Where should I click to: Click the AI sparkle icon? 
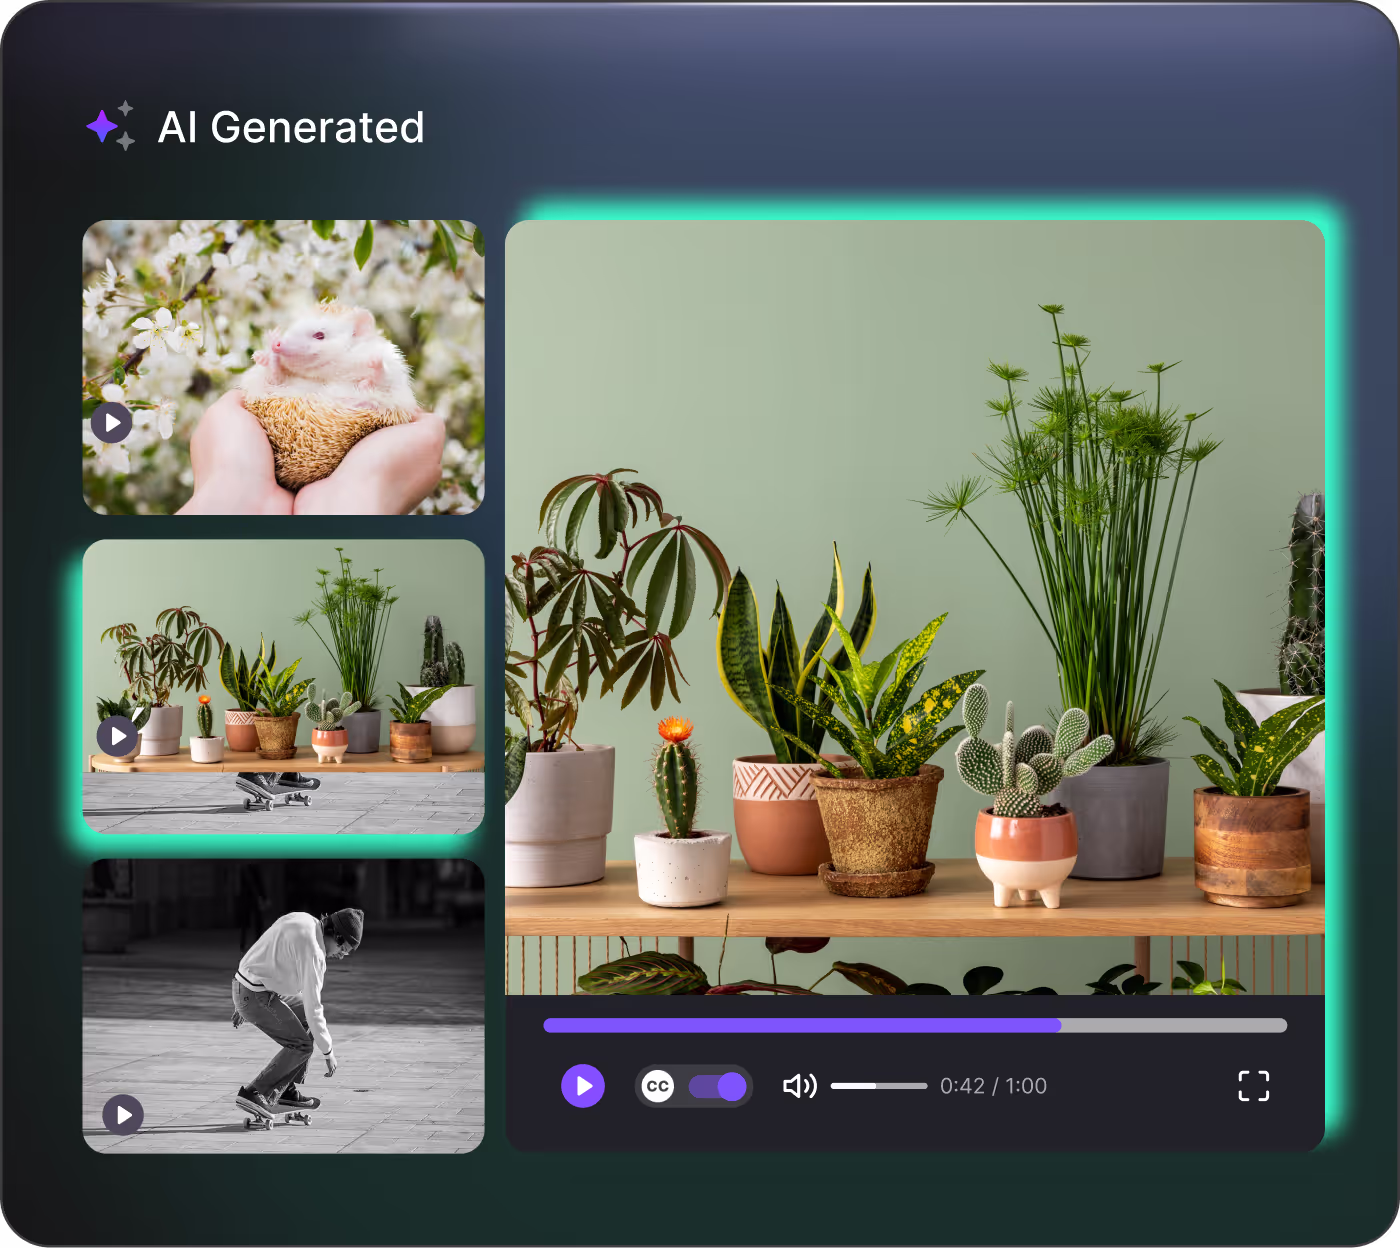pyautogui.click(x=110, y=126)
